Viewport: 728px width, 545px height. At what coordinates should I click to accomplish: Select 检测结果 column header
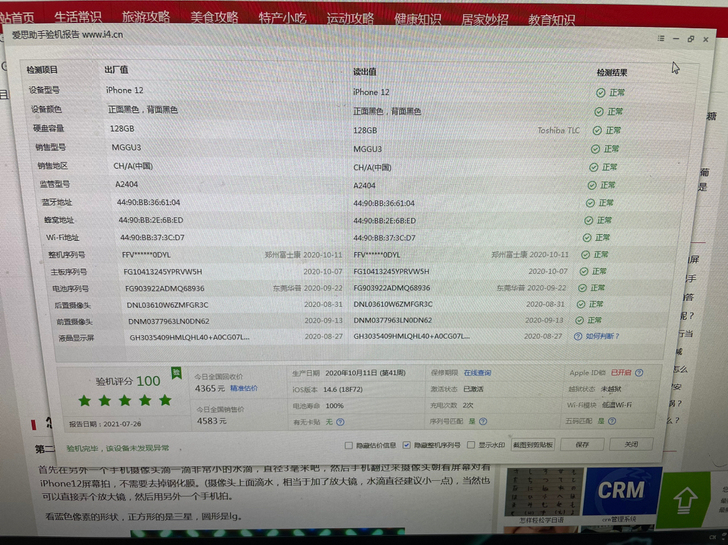(x=612, y=73)
